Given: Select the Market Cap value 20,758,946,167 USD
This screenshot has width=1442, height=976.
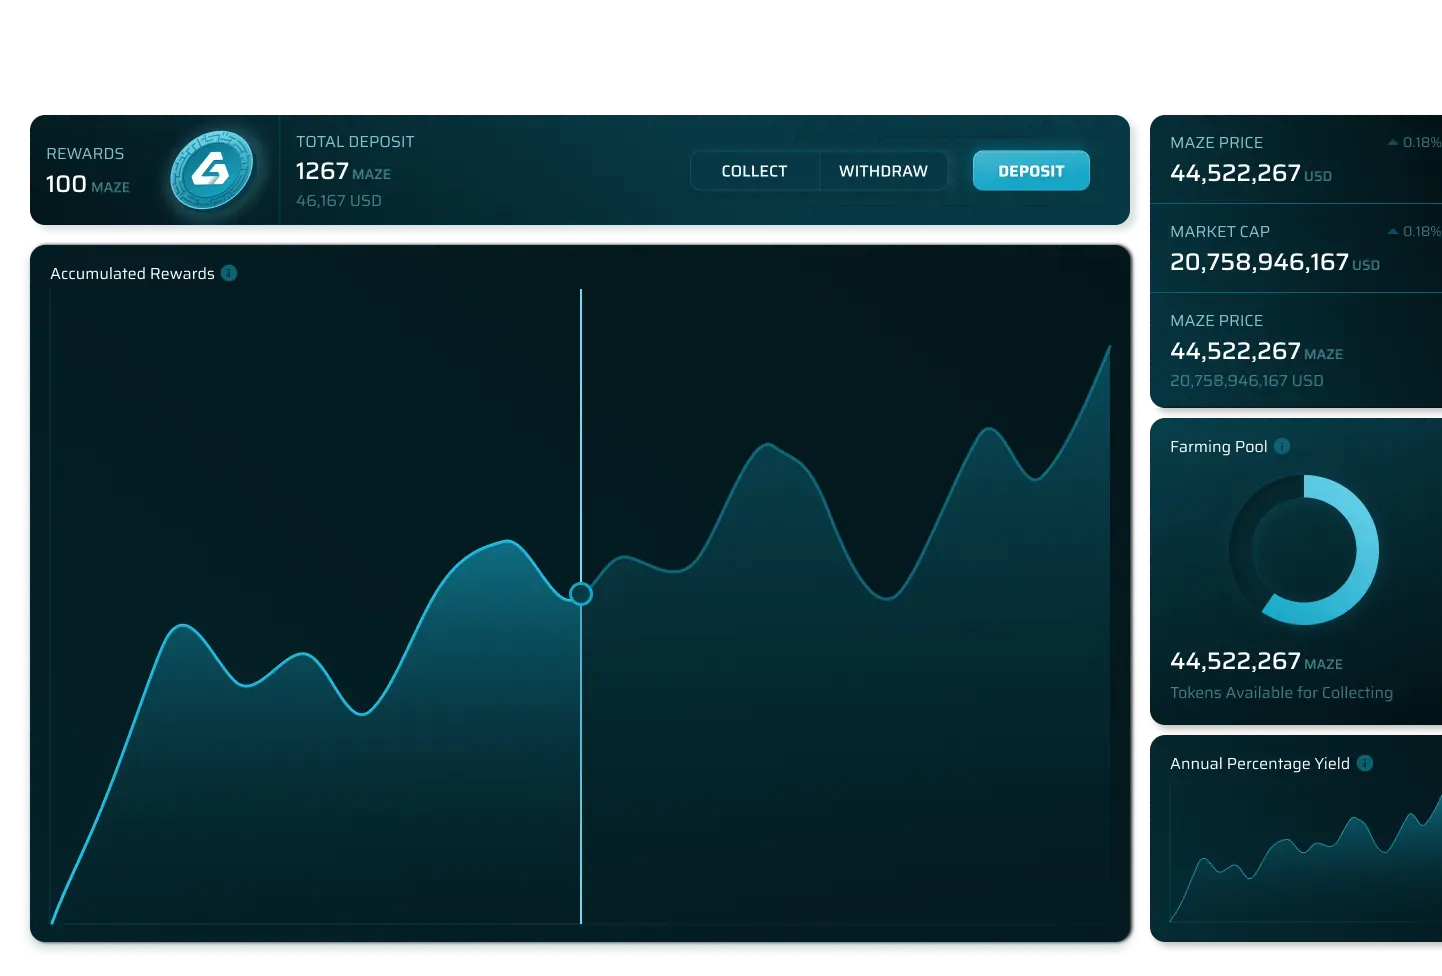Looking at the screenshot, I should [x=1273, y=262].
